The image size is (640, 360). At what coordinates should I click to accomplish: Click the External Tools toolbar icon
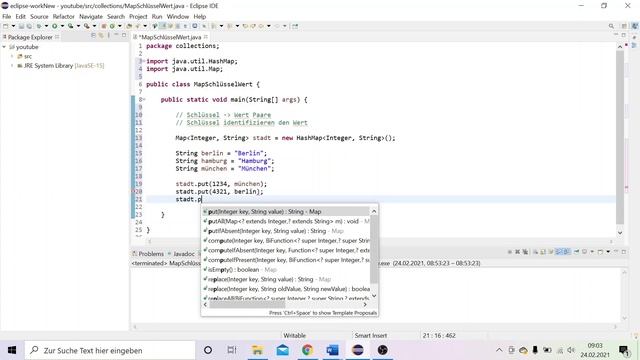click(x=87, y=26)
